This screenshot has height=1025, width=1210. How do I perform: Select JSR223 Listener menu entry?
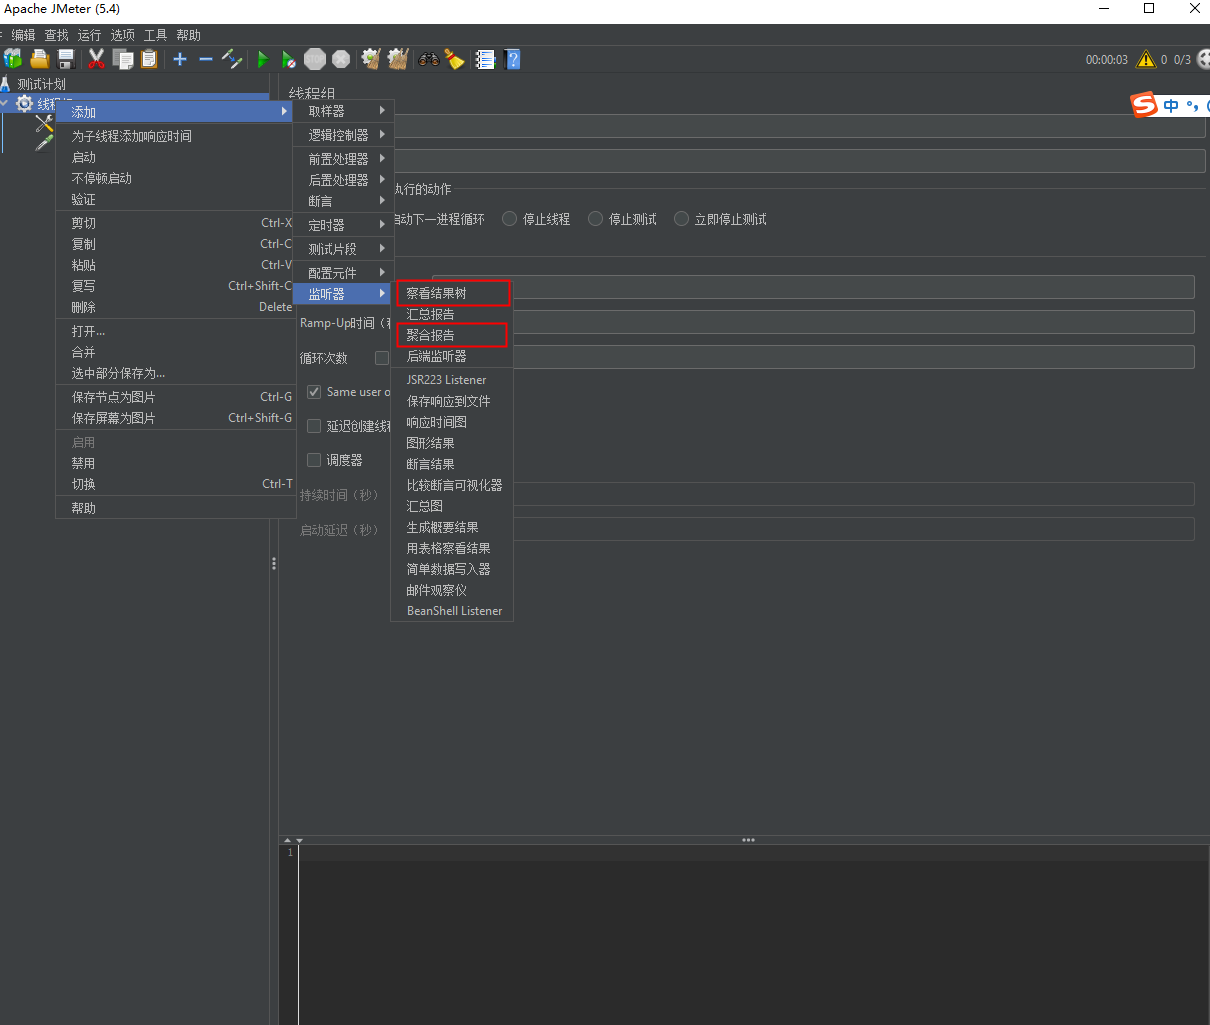[x=452, y=380]
